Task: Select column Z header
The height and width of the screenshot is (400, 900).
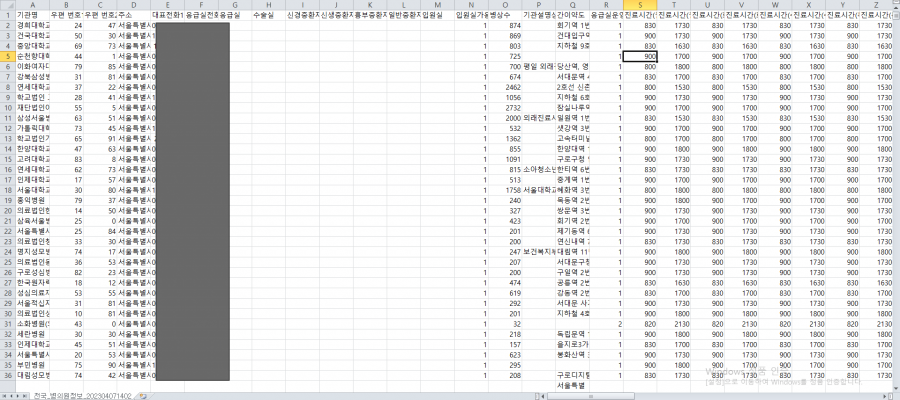Action: pyautogui.click(x=876, y=5)
